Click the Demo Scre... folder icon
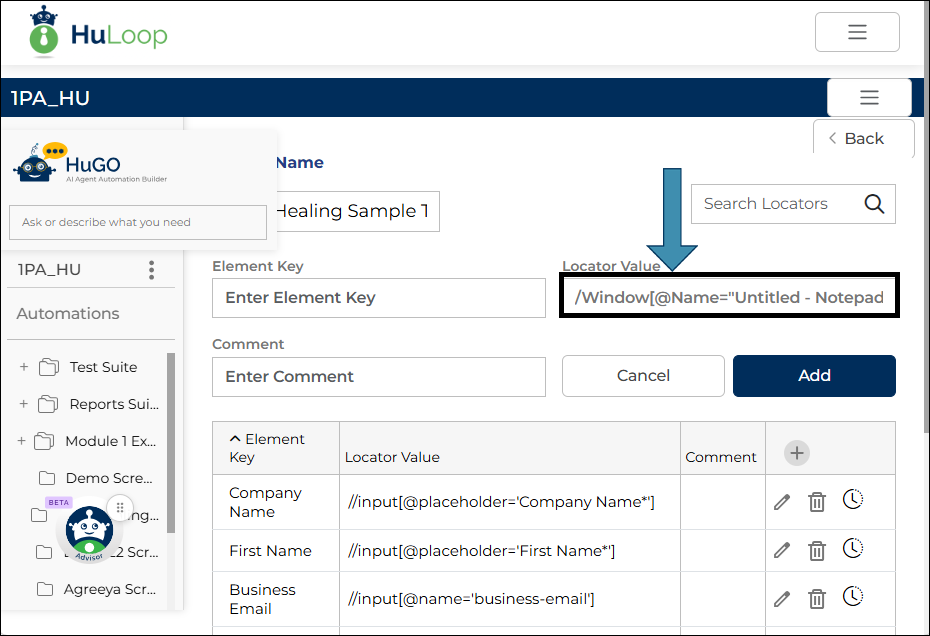 pos(47,478)
